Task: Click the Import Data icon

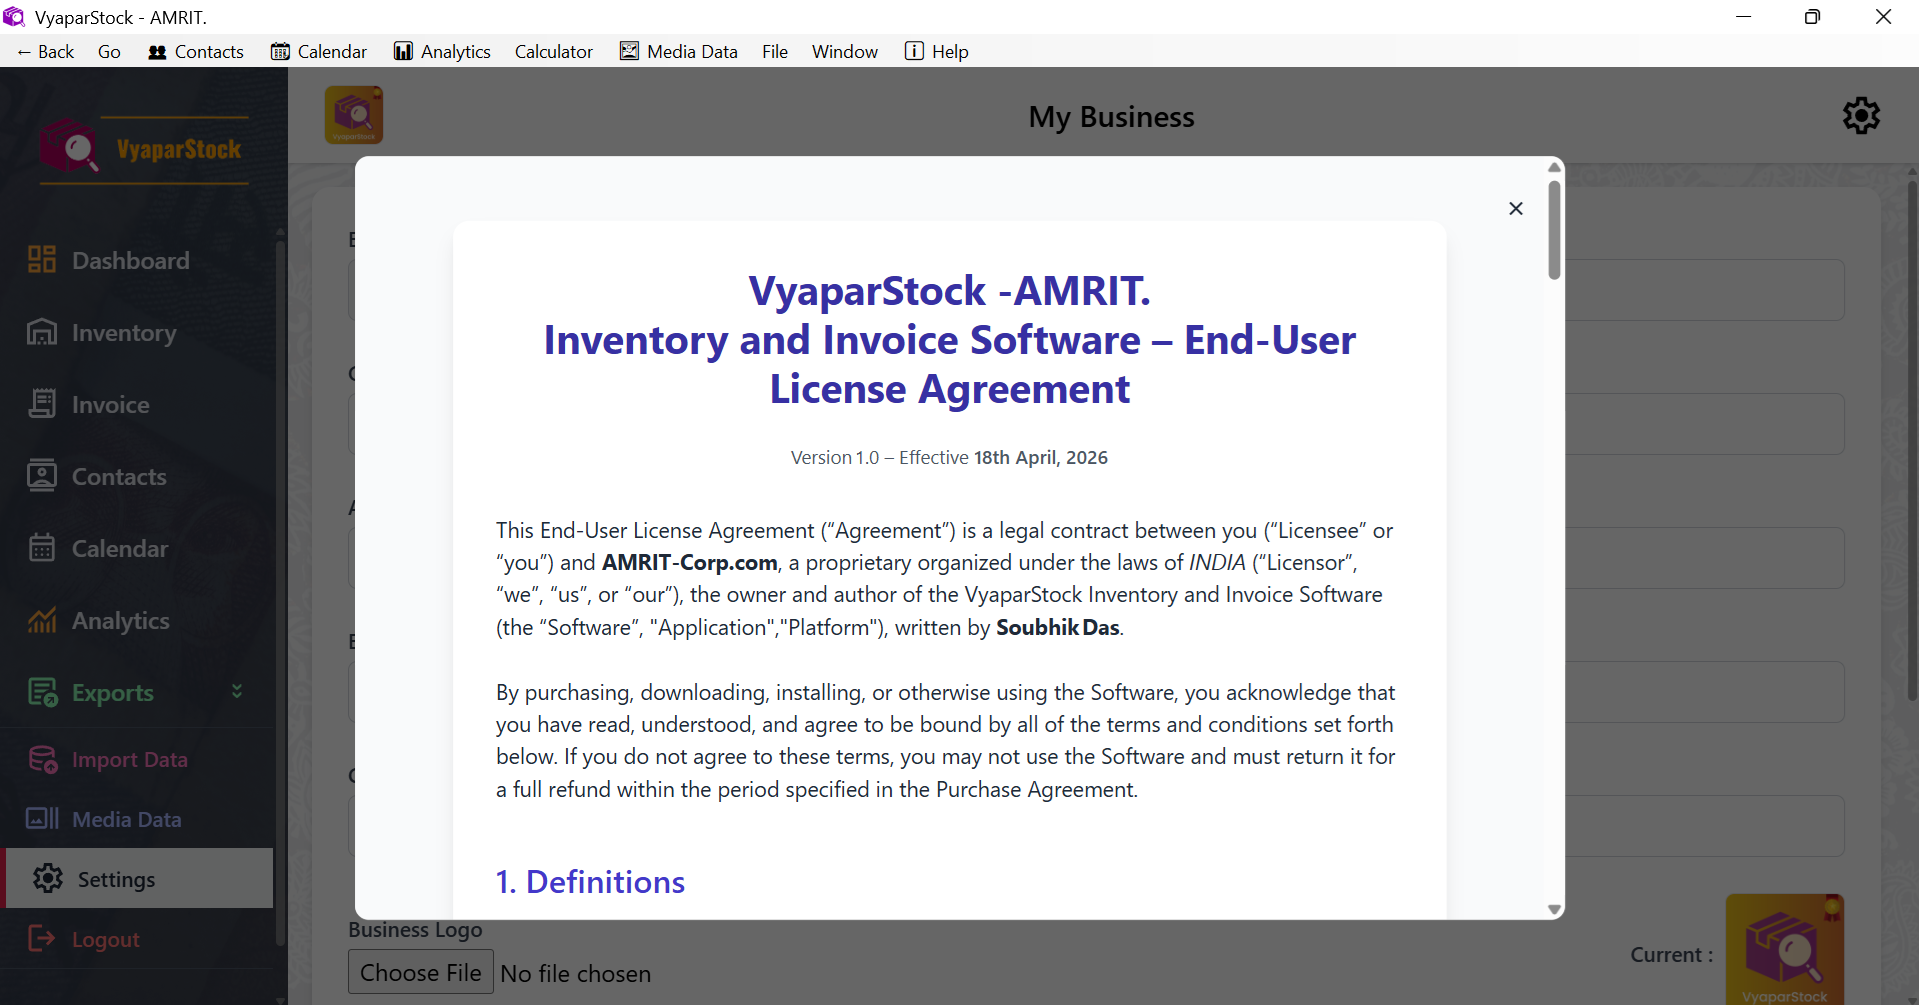Action: (x=42, y=759)
